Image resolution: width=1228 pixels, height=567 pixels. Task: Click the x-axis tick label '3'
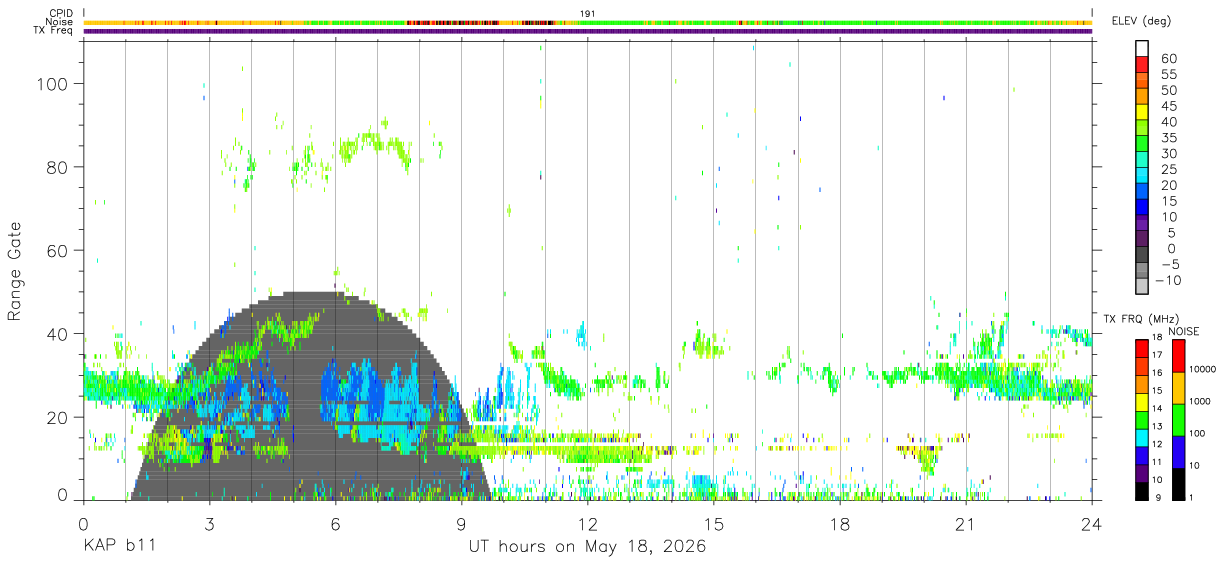(x=209, y=524)
